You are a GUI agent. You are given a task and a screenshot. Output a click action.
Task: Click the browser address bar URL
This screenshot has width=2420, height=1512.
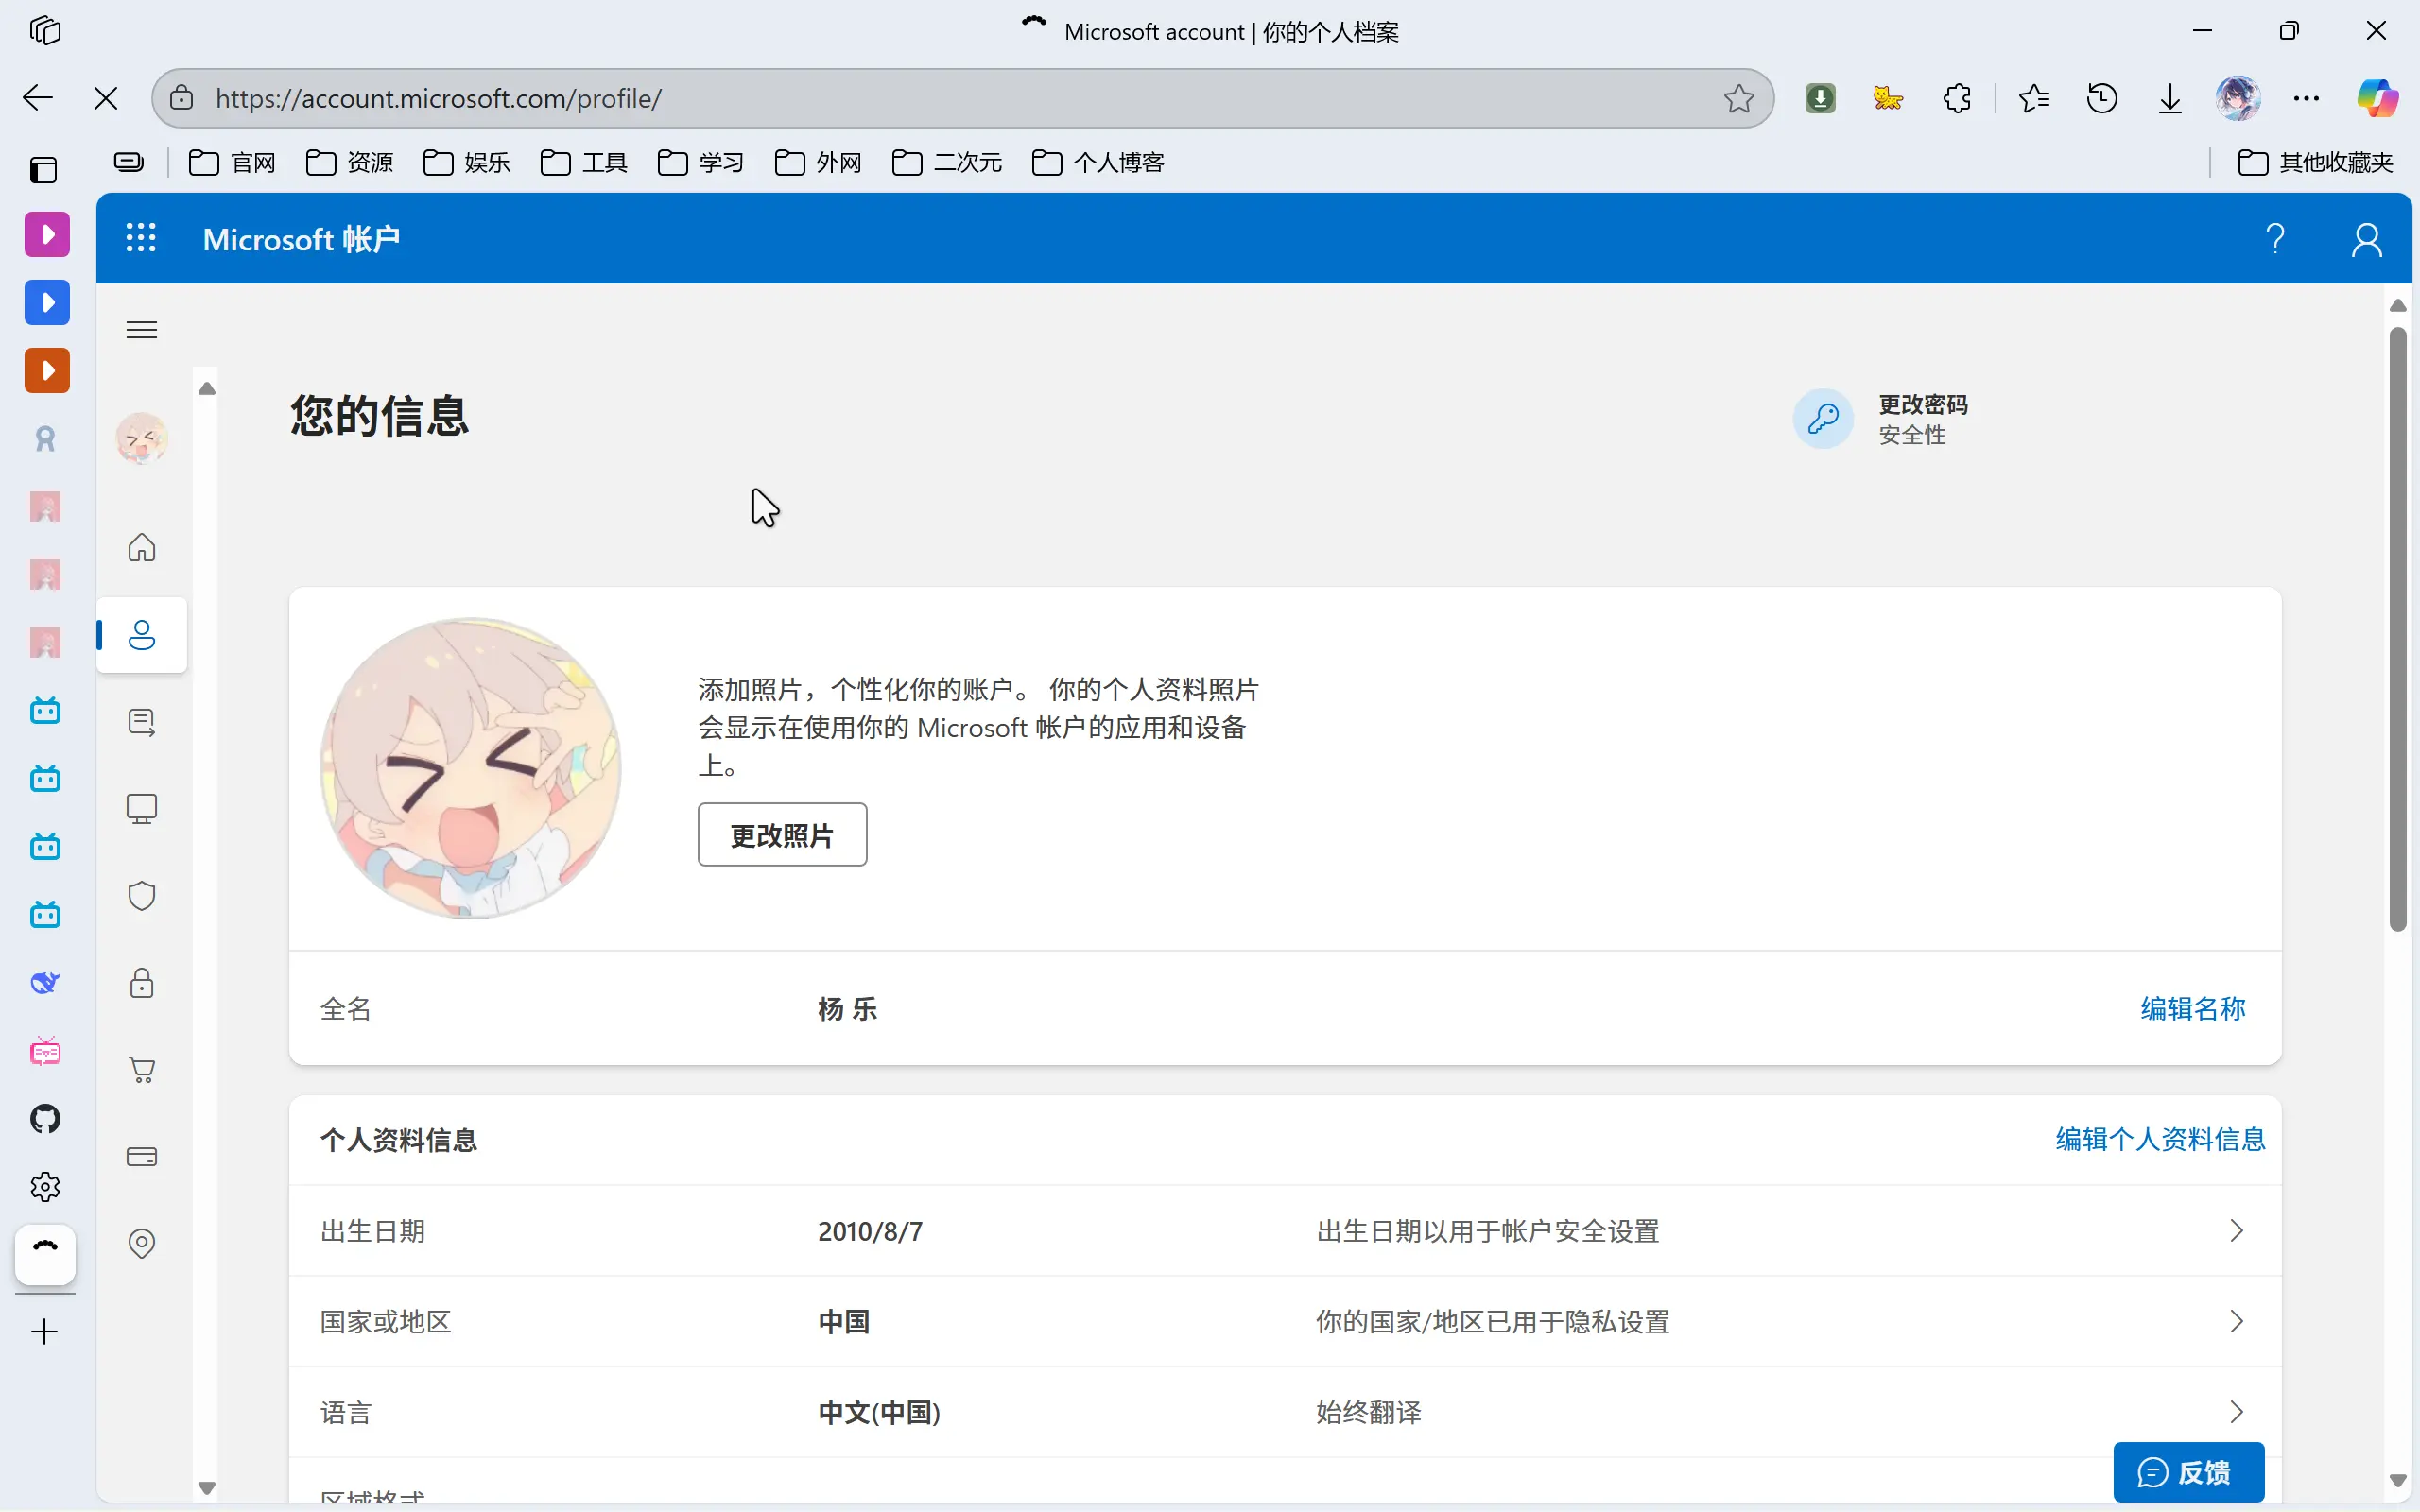click(438, 98)
